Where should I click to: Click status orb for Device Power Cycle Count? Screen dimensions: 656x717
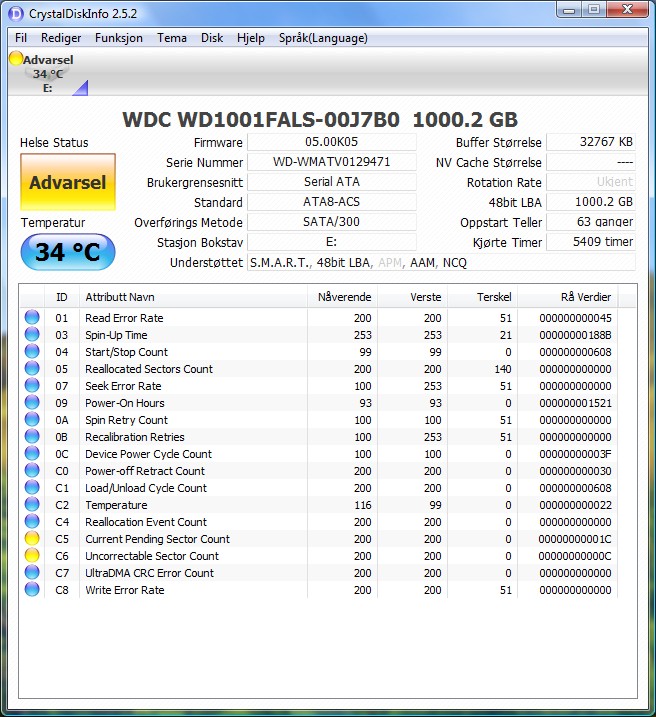point(32,454)
